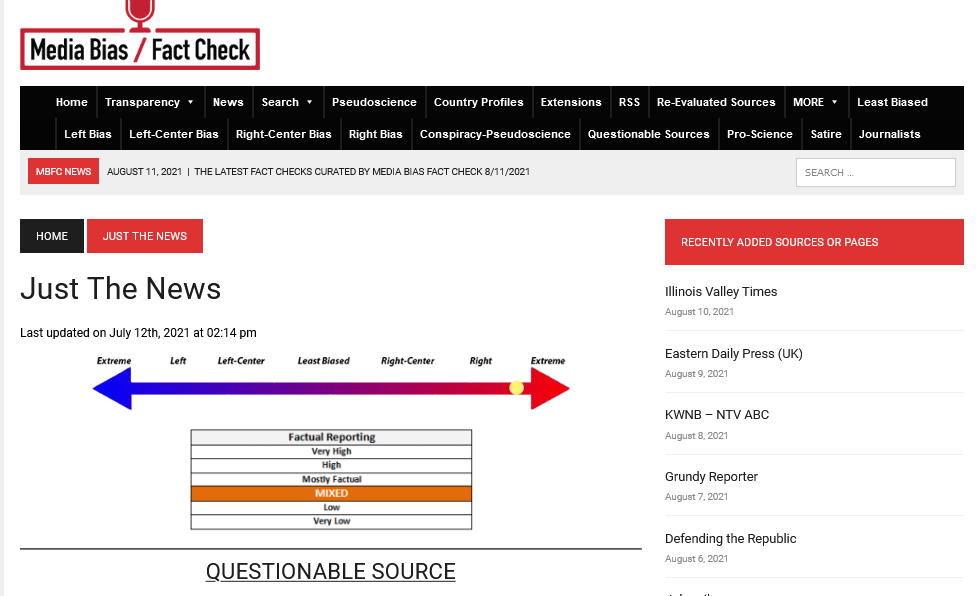The width and height of the screenshot is (979, 596).
Task: Open the Questionable Sources category
Action: pos(648,134)
